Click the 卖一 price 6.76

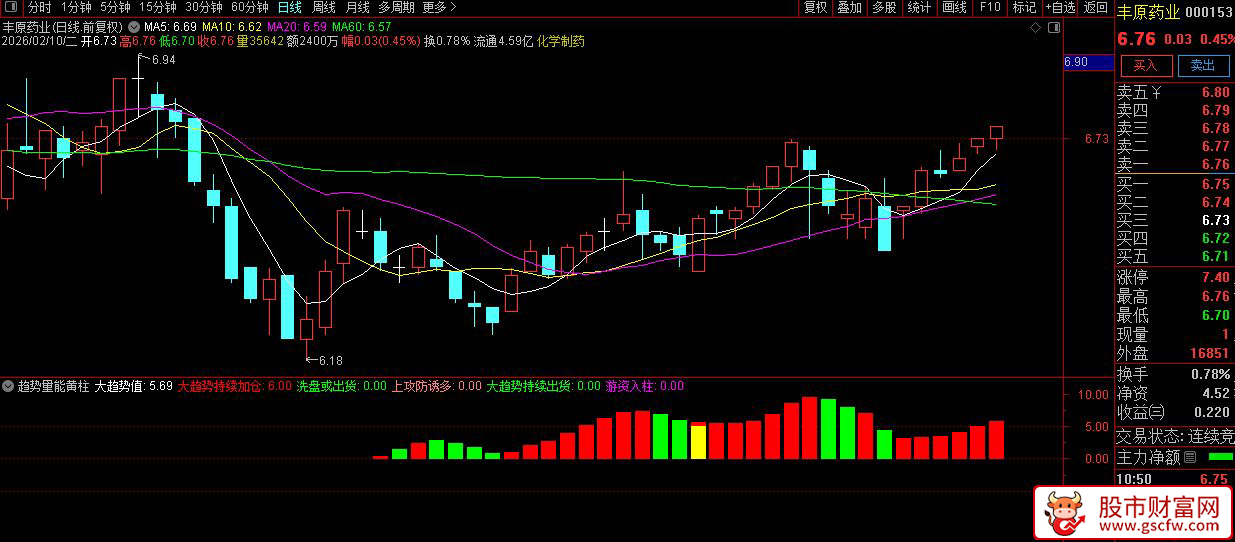pos(1215,165)
